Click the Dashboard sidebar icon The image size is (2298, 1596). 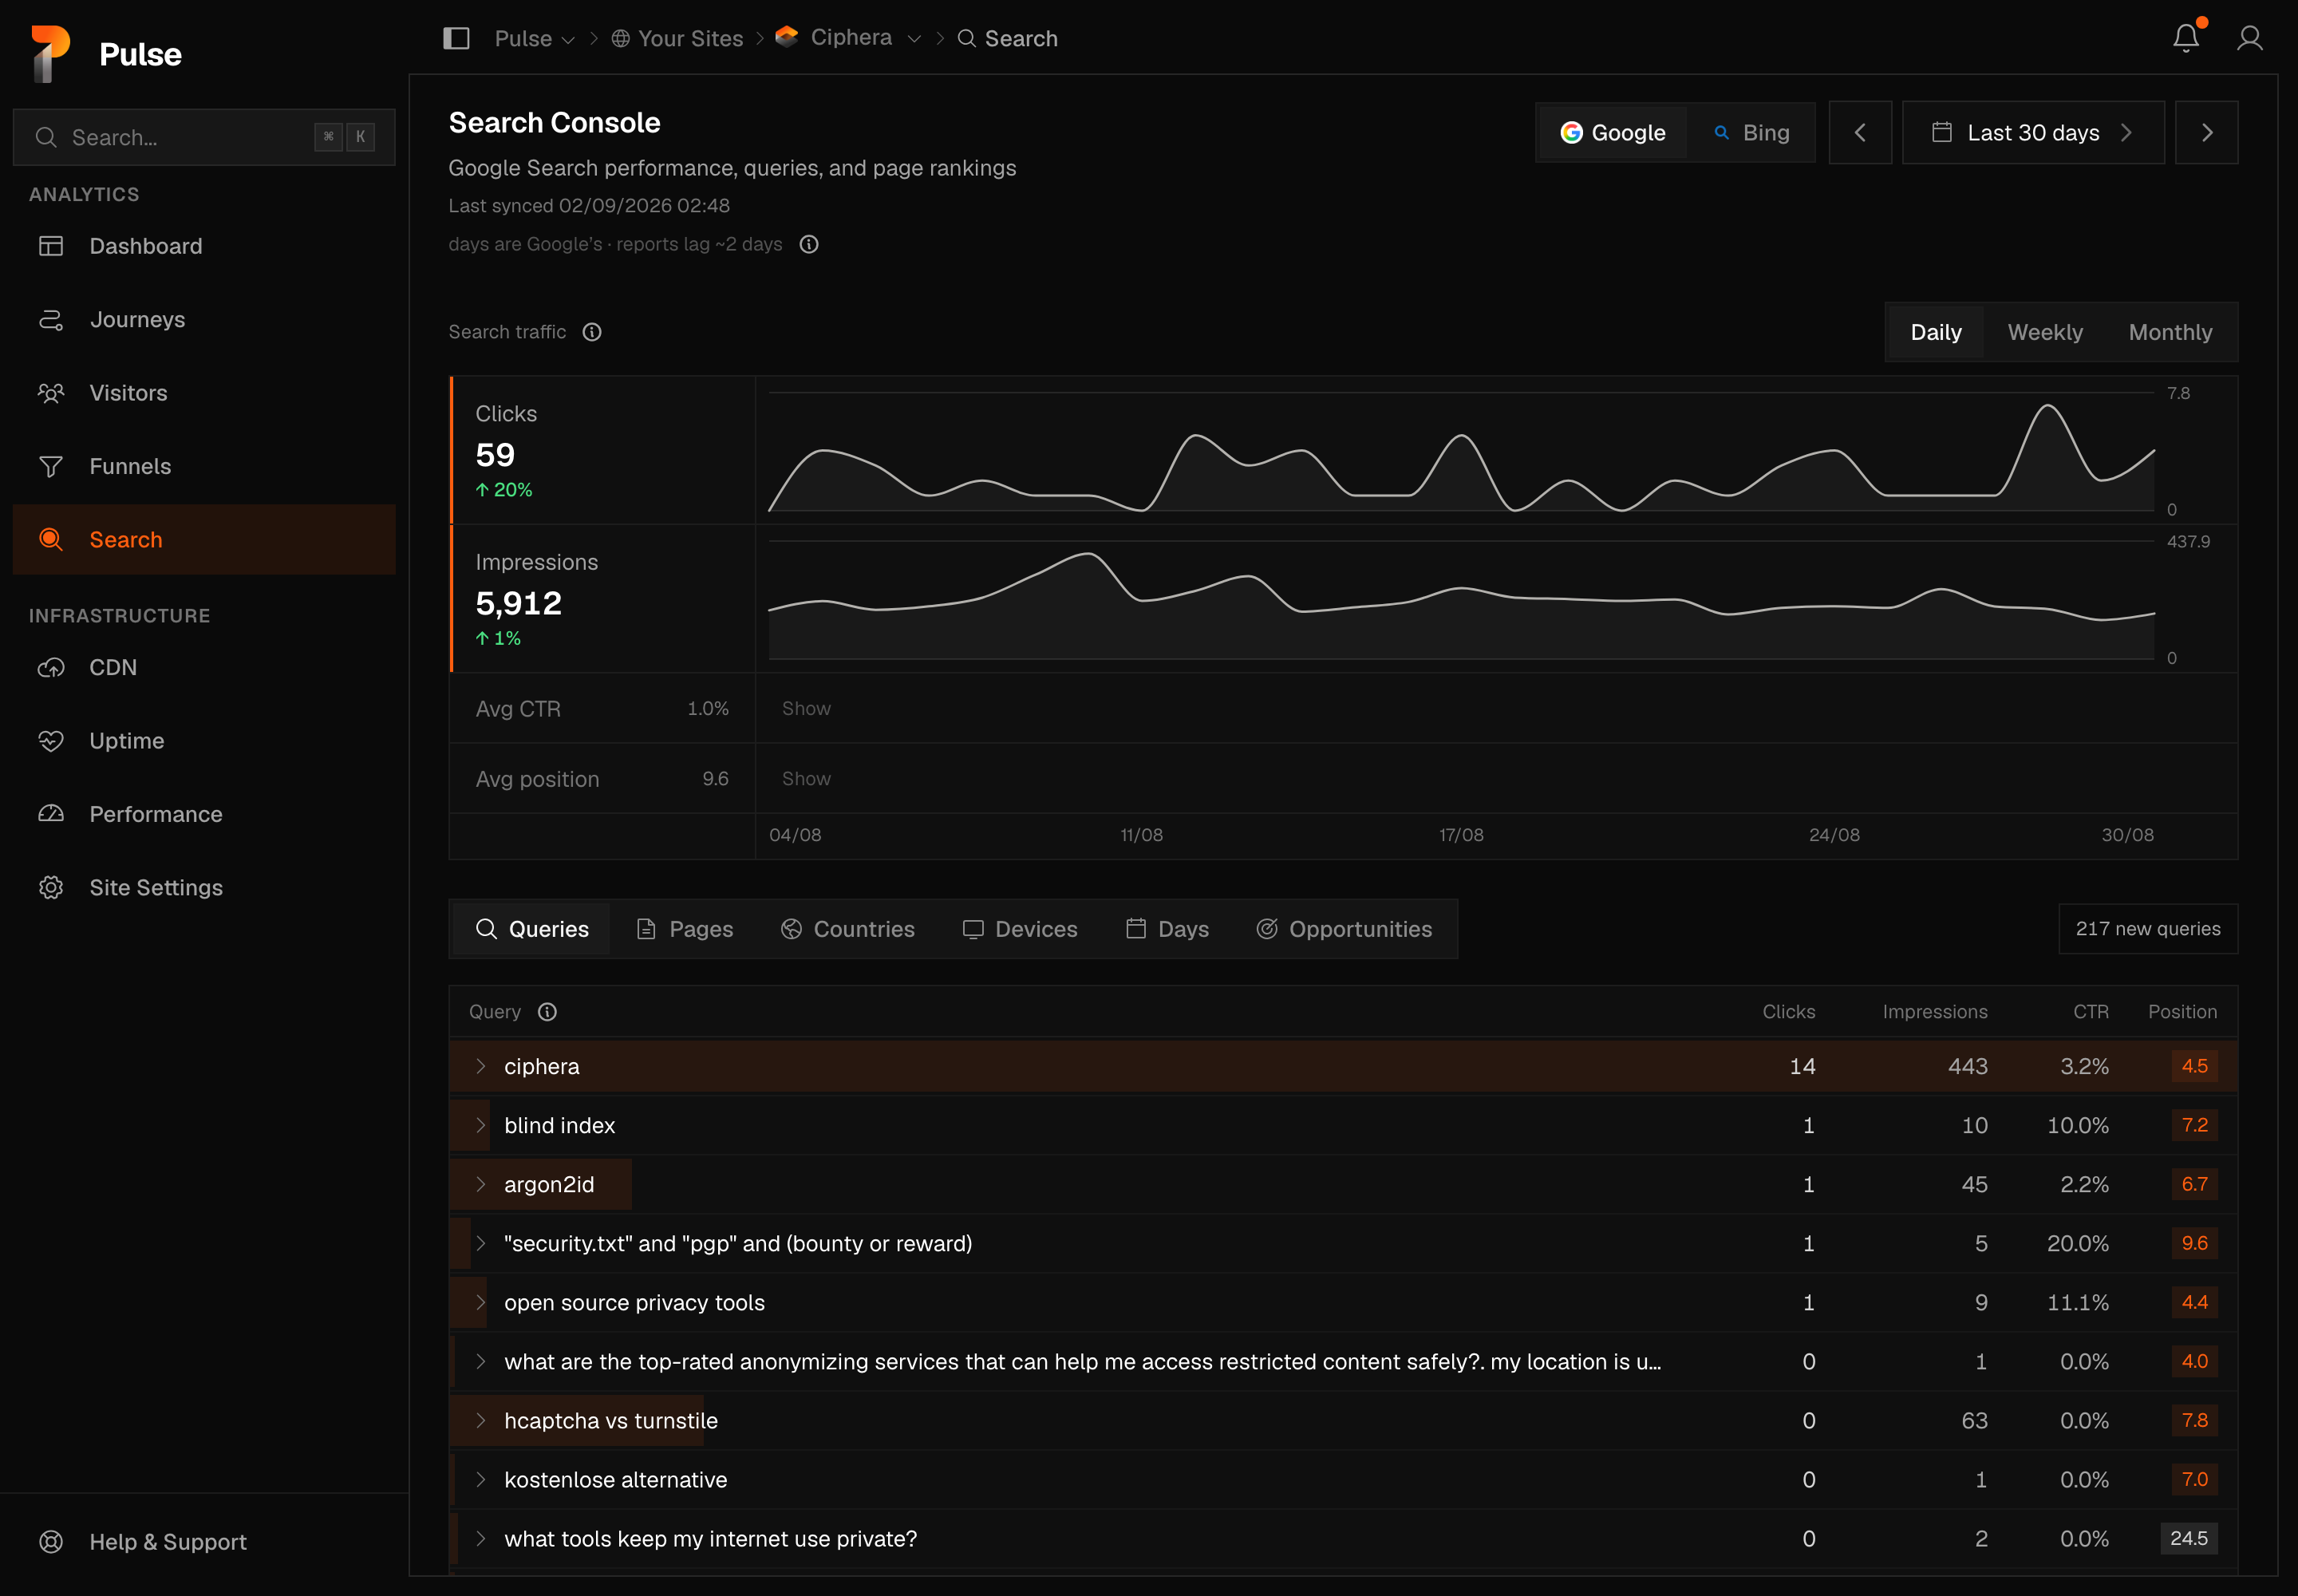[x=51, y=246]
